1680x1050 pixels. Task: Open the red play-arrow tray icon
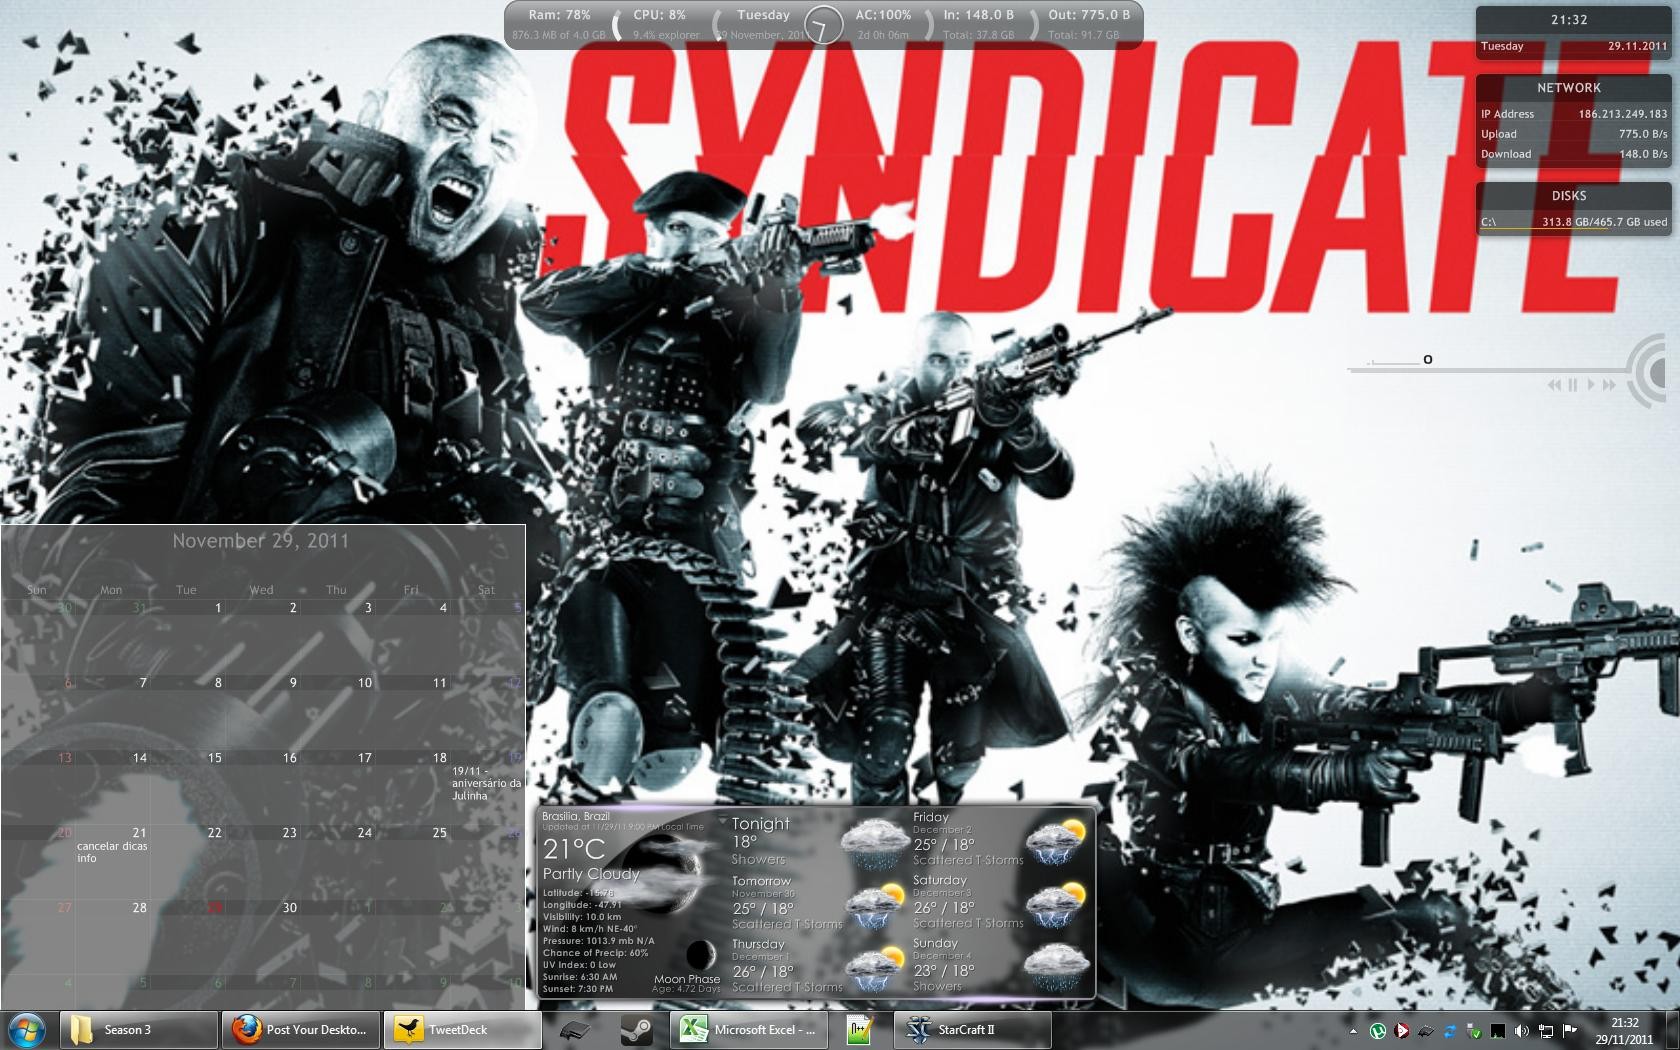pos(1402,1031)
